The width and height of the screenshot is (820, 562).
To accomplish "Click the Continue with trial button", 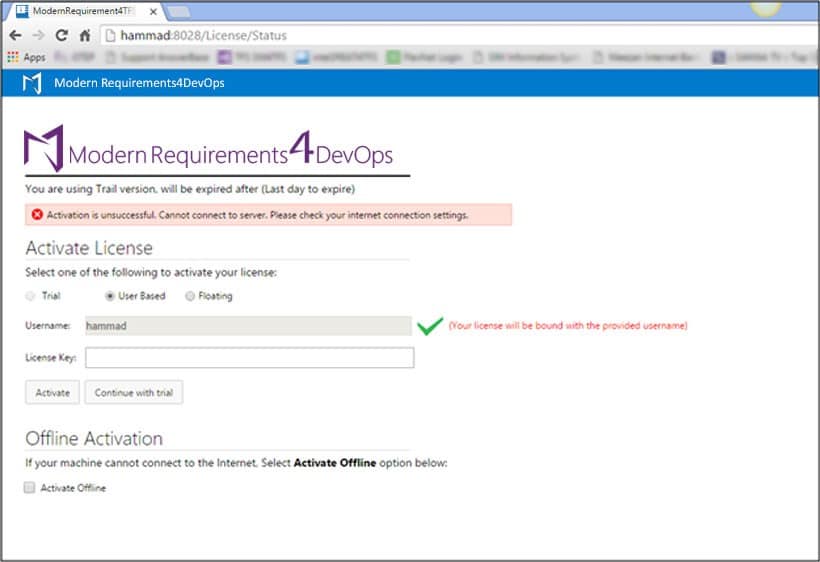I will coord(134,393).
